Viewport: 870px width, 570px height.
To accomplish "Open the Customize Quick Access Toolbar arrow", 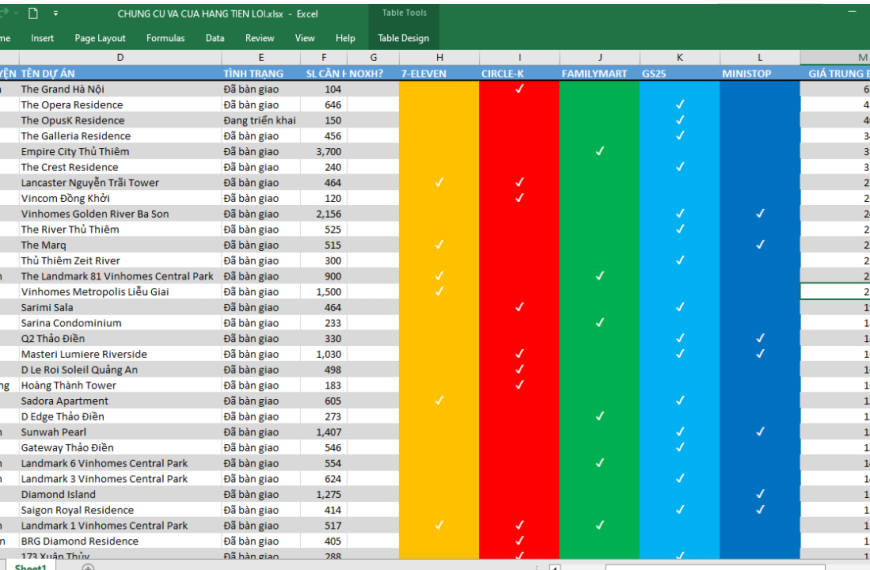I will (55, 13).
